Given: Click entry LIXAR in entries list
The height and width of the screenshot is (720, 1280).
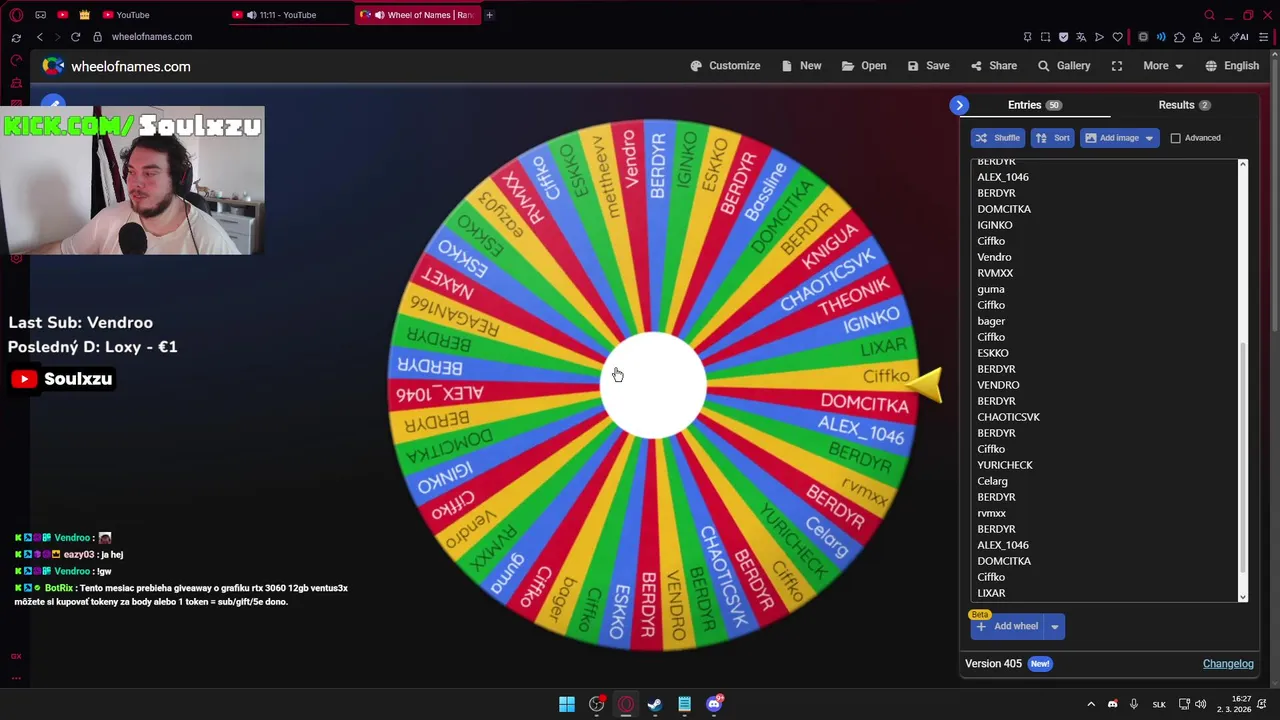Looking at the screenshot, I should (x=991, y=593).
